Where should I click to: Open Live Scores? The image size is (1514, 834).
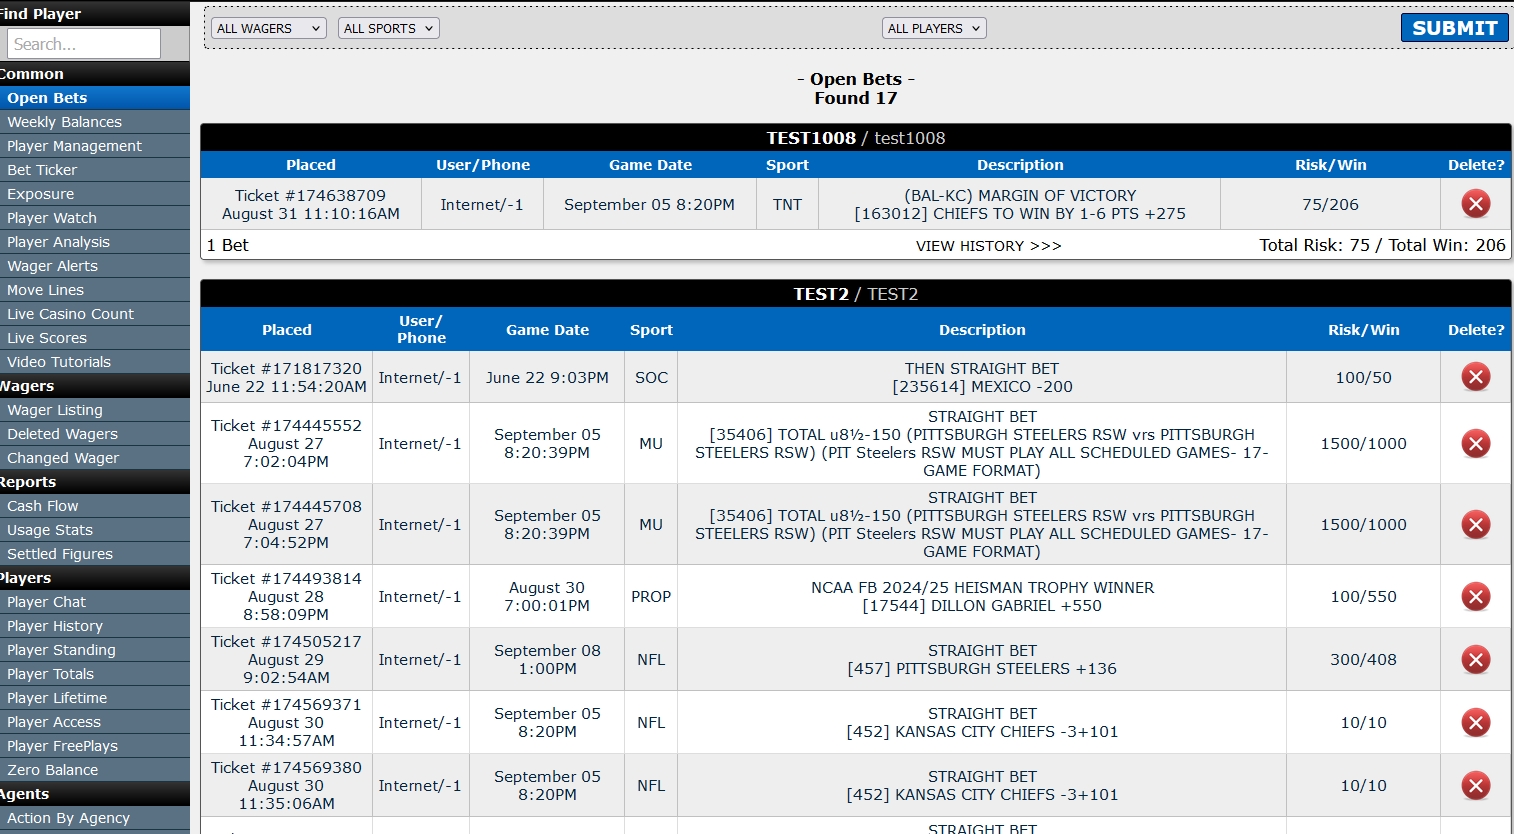[x=95, y=338]
